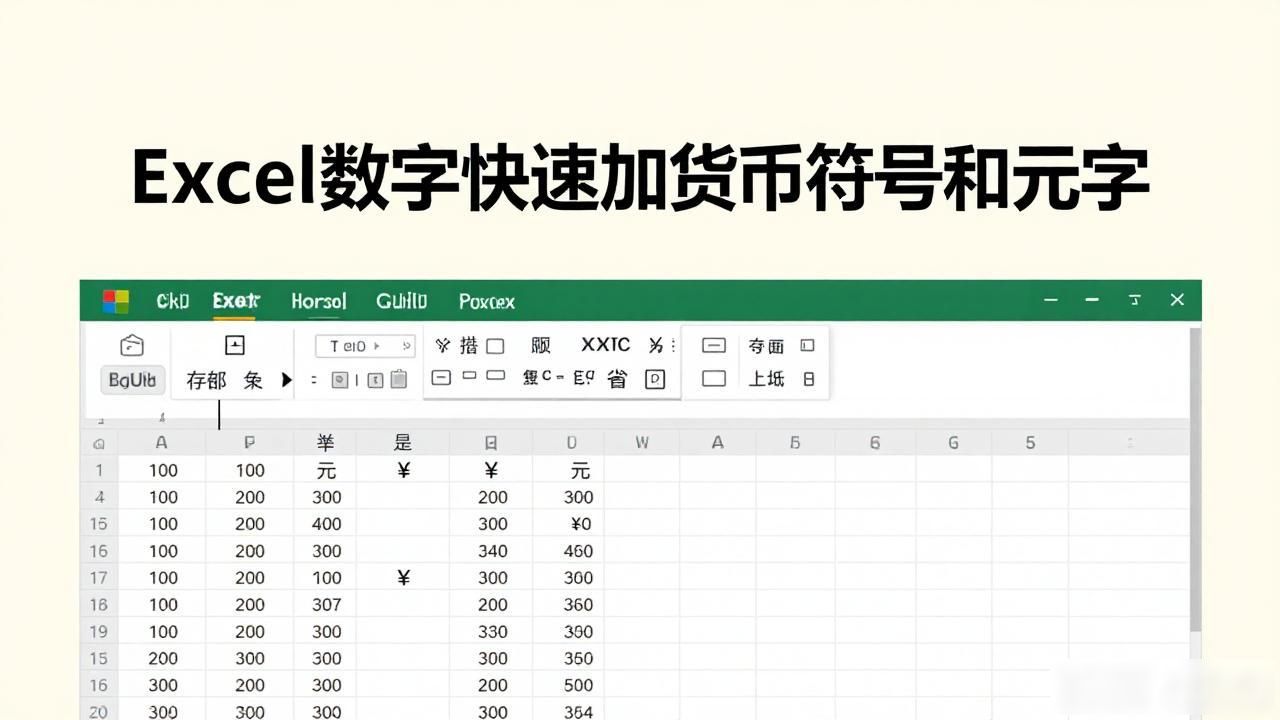The image size is (1280, 720).
Task: Click the small icon right of 夺面
Action: coord(808,346)
